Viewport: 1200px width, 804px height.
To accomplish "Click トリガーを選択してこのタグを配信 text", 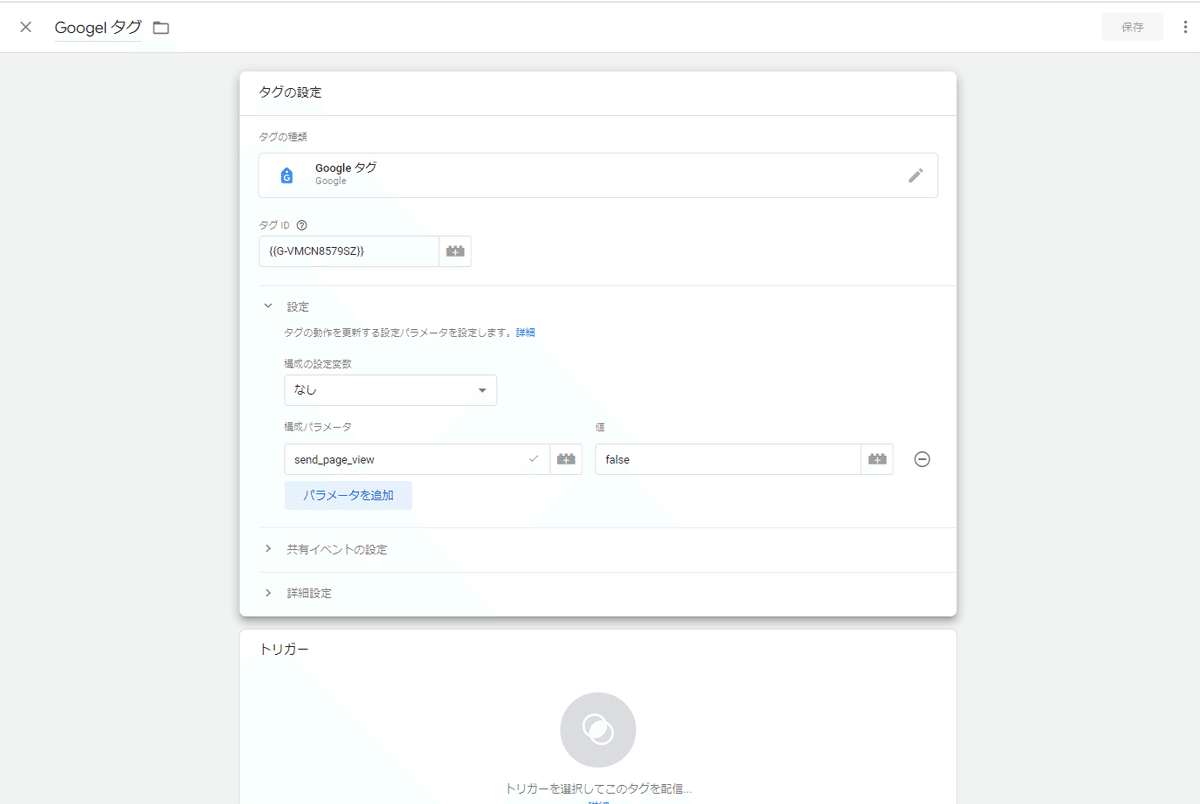I will 598,789.
